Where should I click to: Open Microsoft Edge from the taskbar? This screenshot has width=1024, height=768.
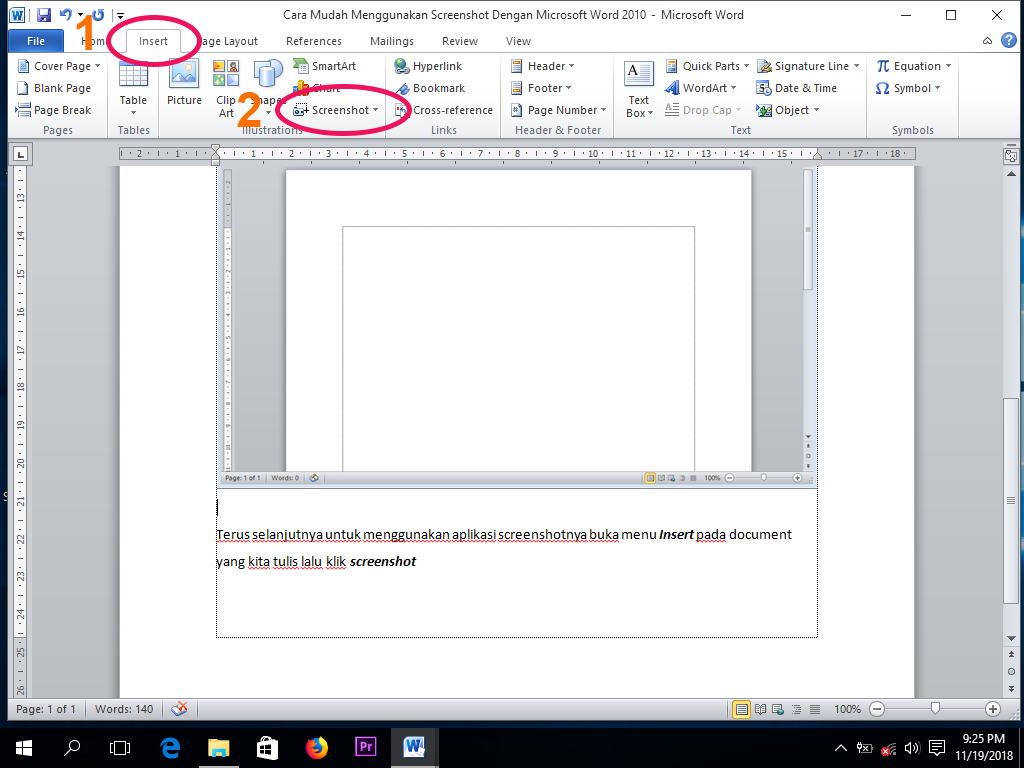[x=170, y=748]
